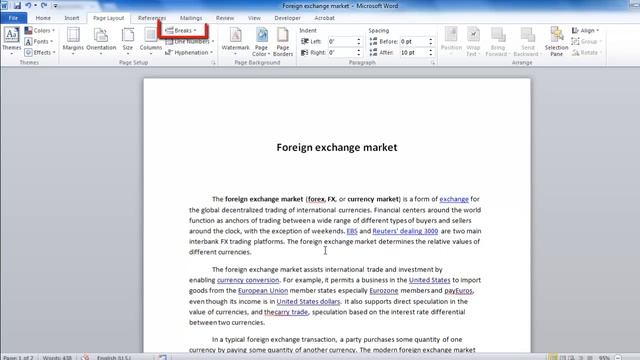Switch to the View tab
This screenshot has width=640, height=360.
[x=254, y=18]
